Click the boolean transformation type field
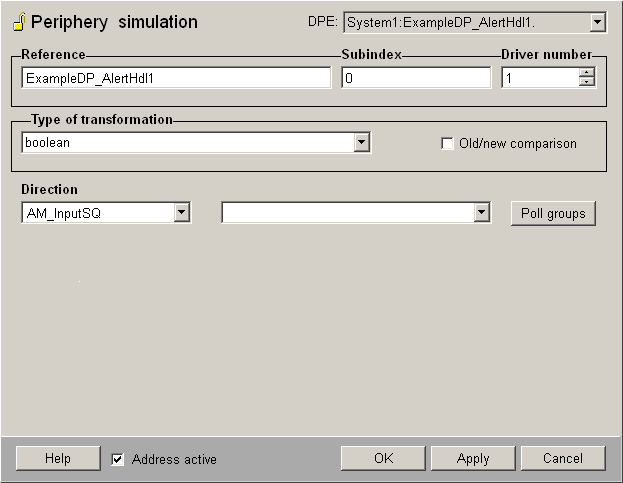 pyautogui.click(x=187, y=143)
